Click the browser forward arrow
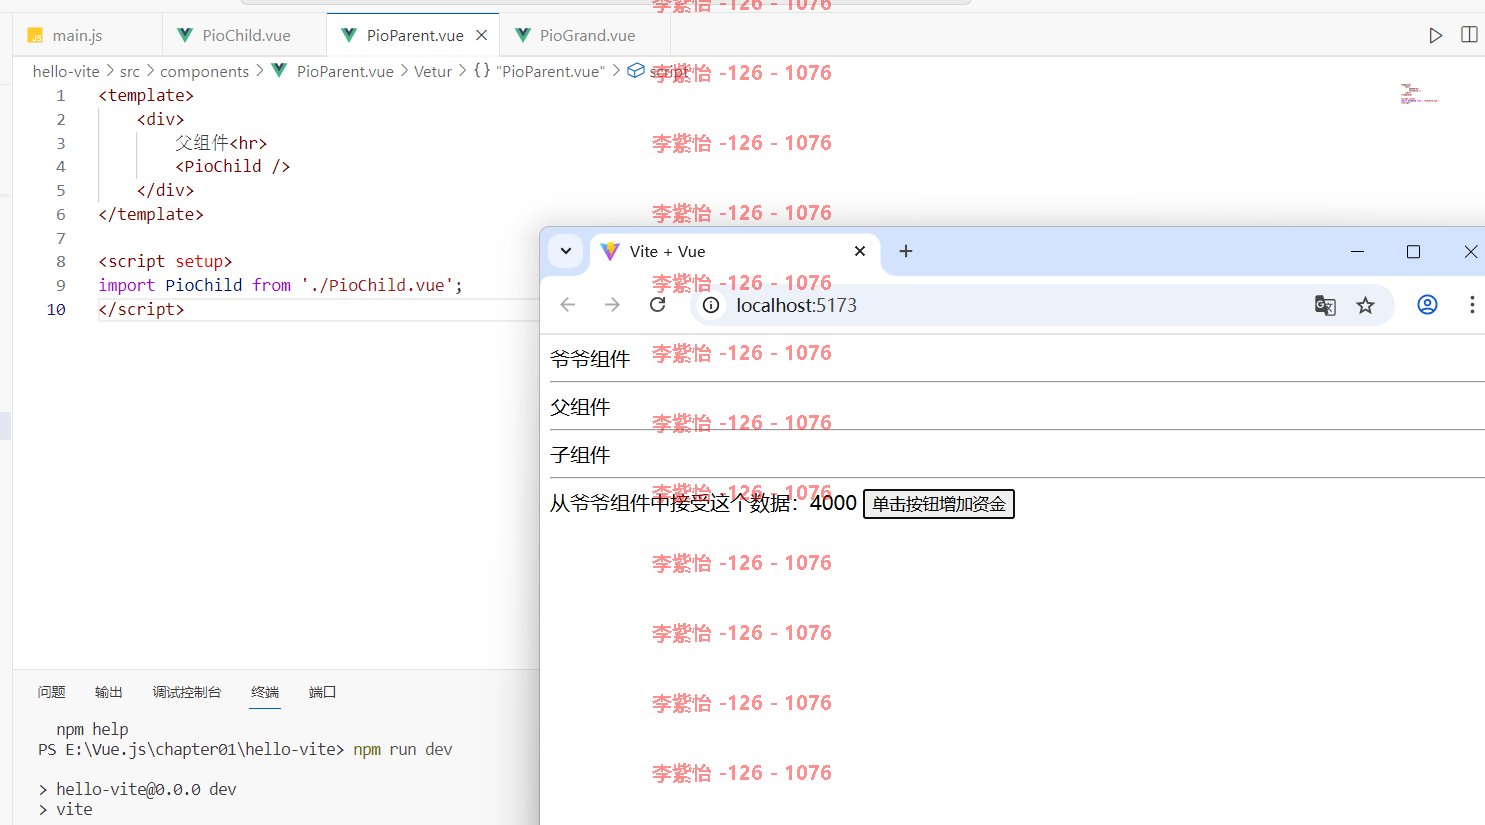The image size is (1485, 825). pyautogui.click(x=612, y=305)
